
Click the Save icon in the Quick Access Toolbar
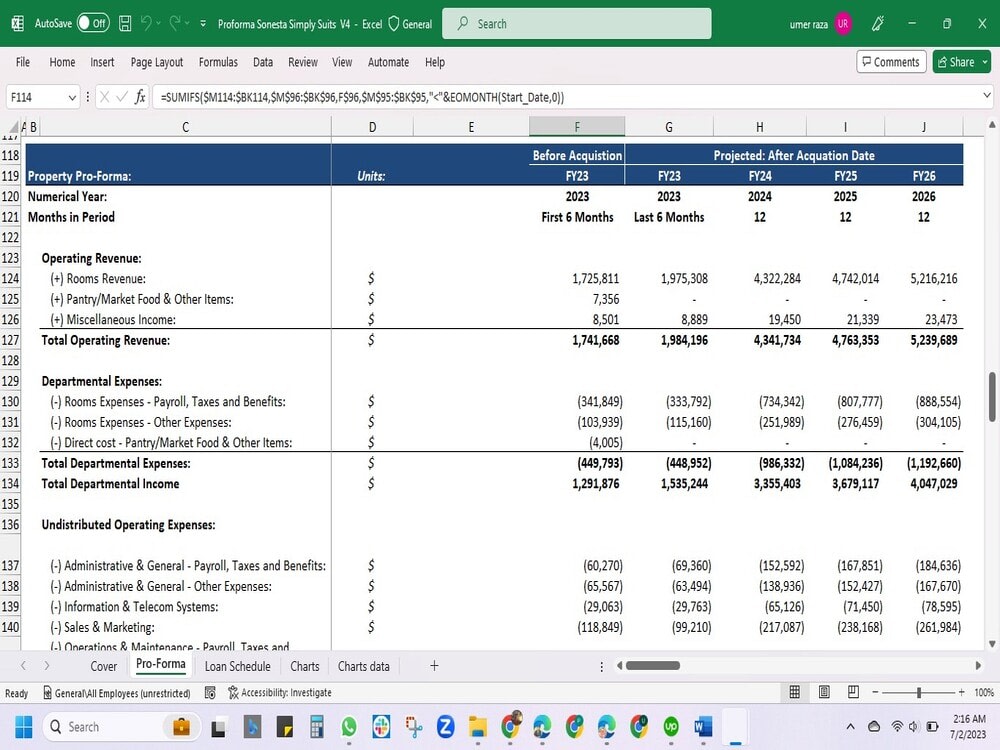(x=124, y=22)
